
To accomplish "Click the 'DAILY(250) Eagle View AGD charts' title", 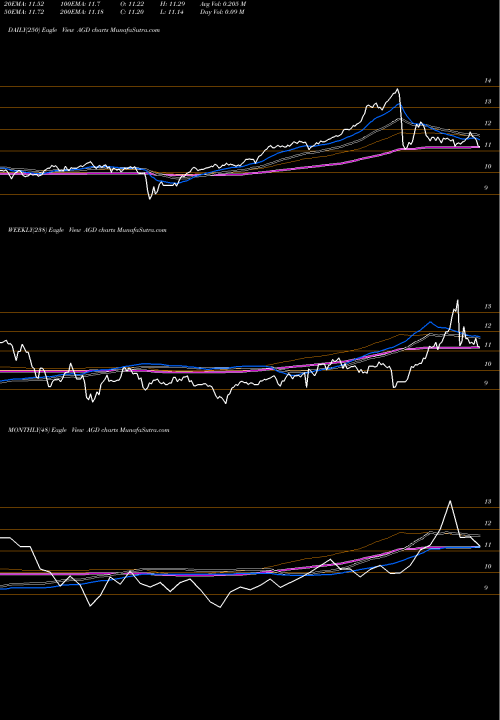I will 84,30.
